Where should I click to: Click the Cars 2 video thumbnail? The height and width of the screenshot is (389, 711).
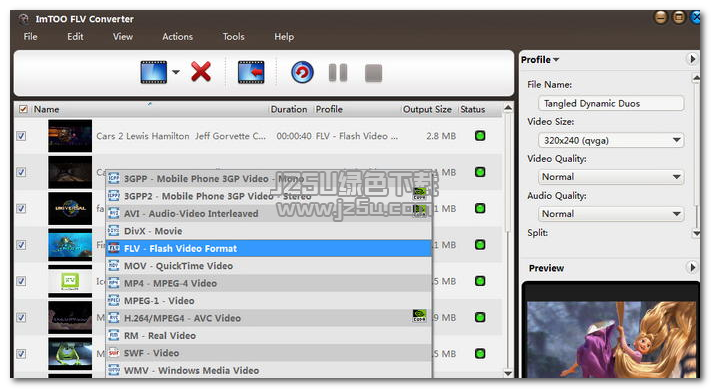tap(70, 136)
